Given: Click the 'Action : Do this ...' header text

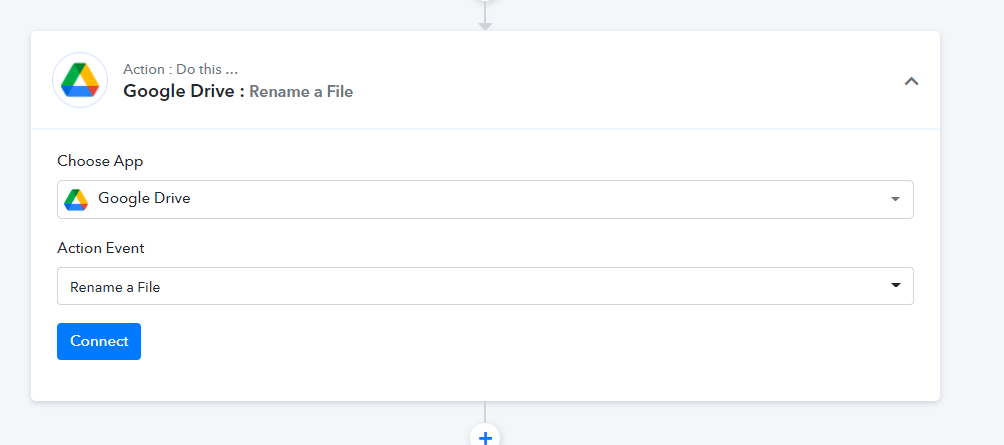Looking at the screenshot, I should [x=181, y=69].
